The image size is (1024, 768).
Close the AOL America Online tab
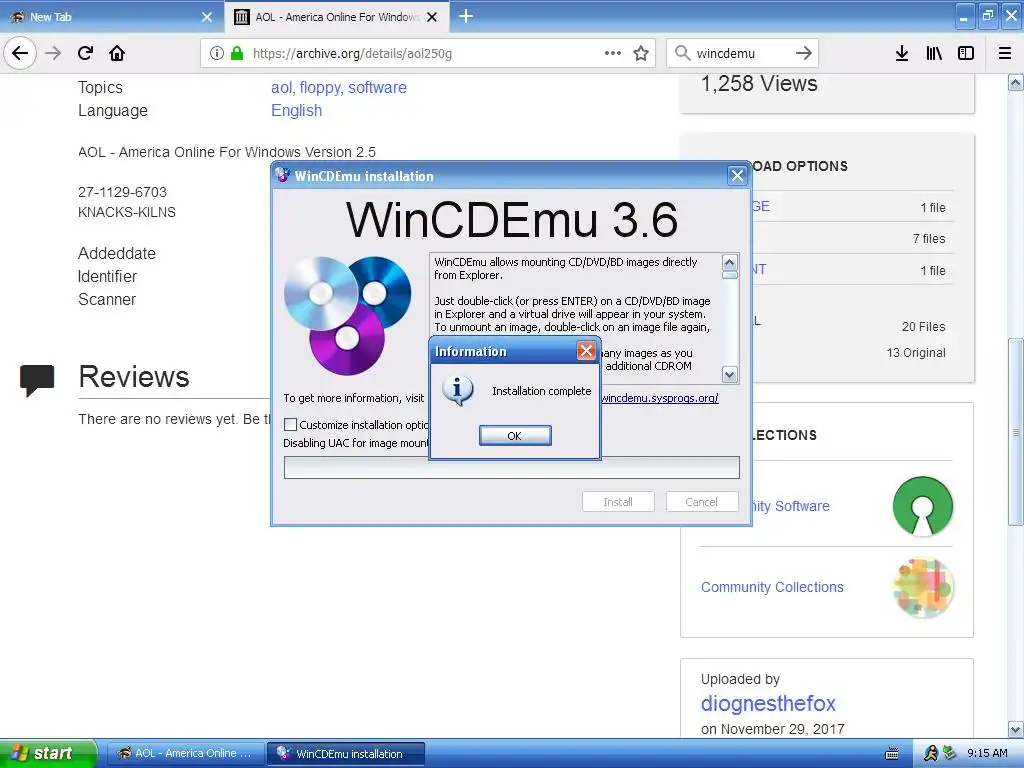click(432, 17)
